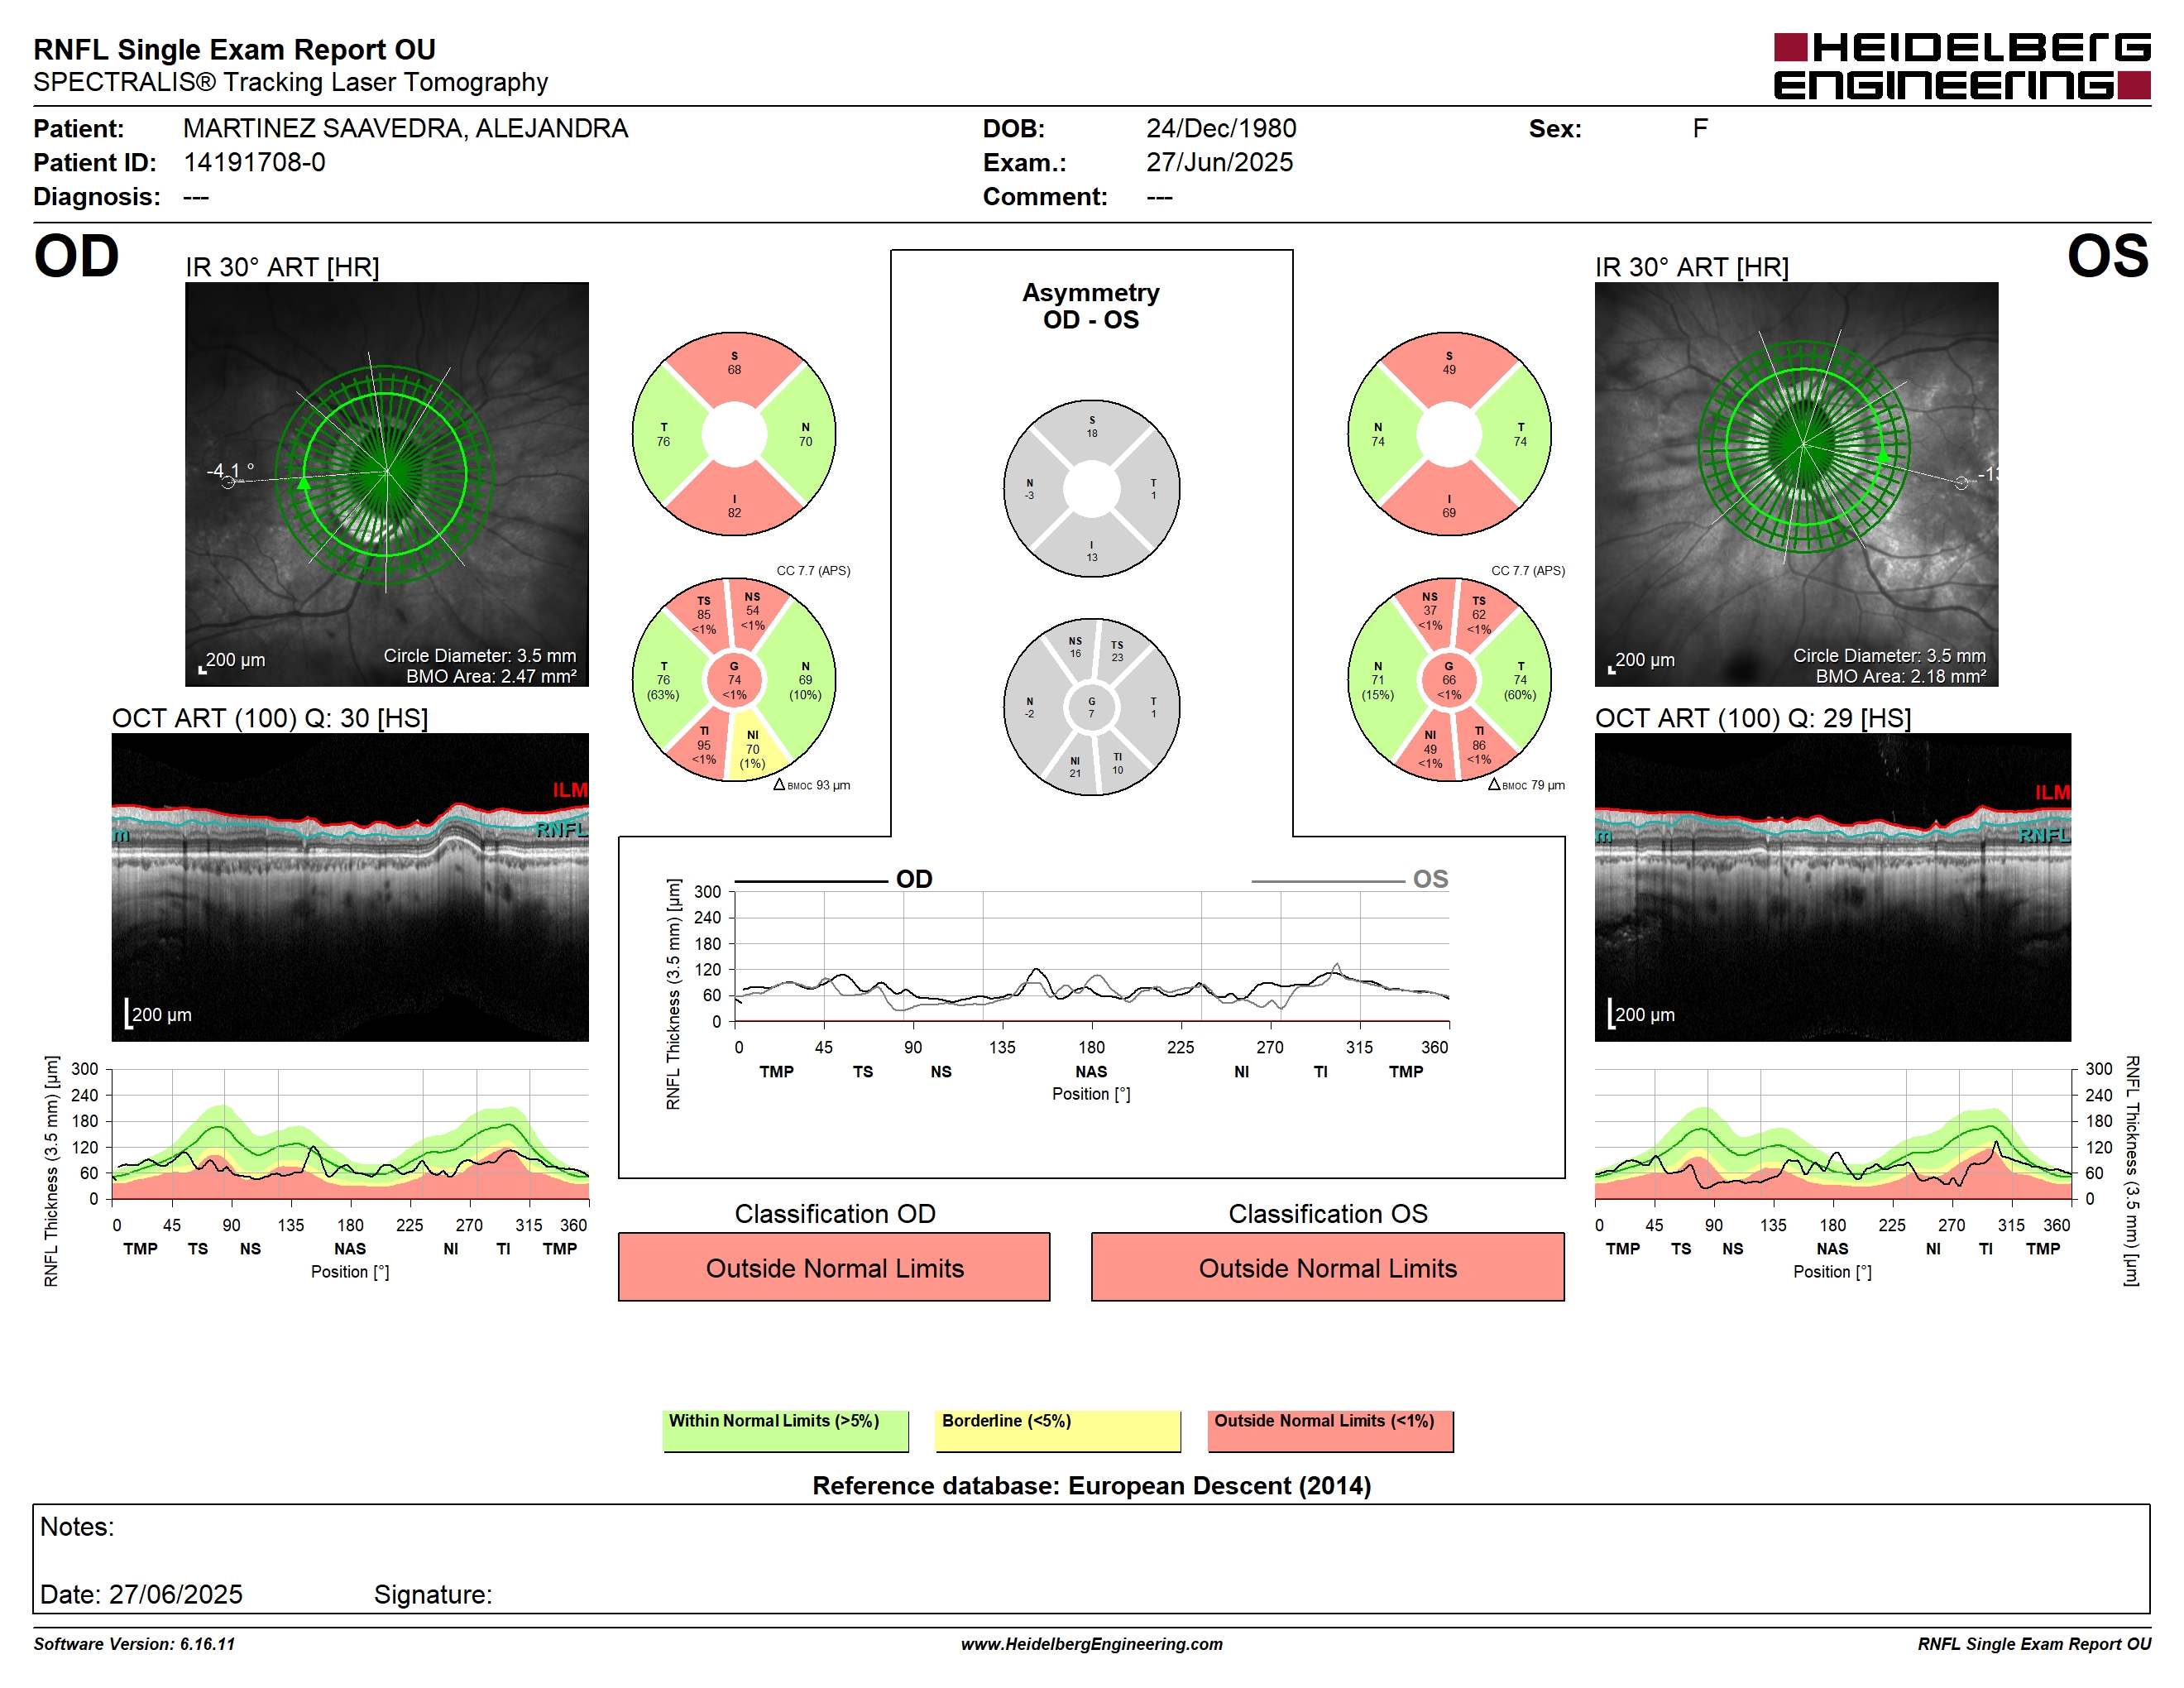2184x1688 pixels.
Task: Open www.HeidelbergEngineering.com footer link
Action: click(1092, 1644)
